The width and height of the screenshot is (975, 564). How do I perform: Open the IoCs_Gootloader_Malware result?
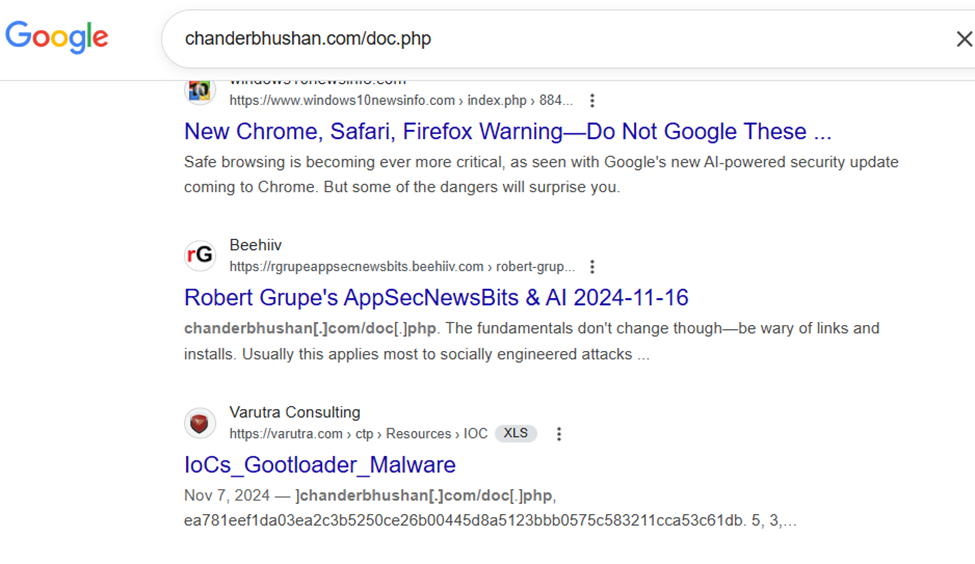click(320, 465)
